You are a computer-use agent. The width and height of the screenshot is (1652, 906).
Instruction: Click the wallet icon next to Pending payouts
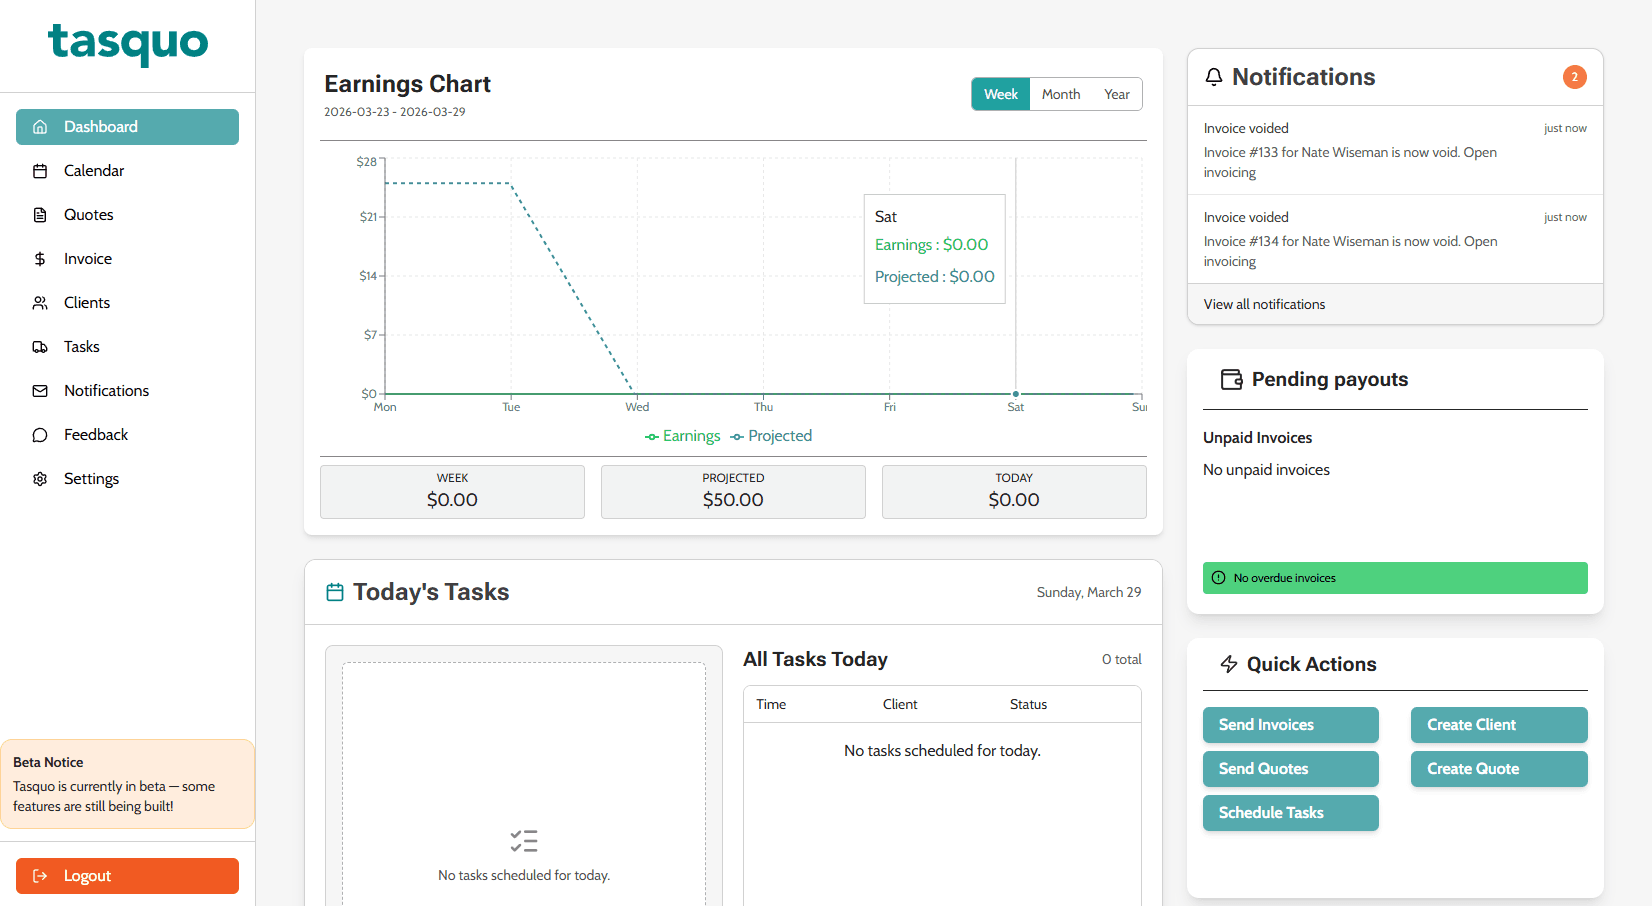point(1230,379)
